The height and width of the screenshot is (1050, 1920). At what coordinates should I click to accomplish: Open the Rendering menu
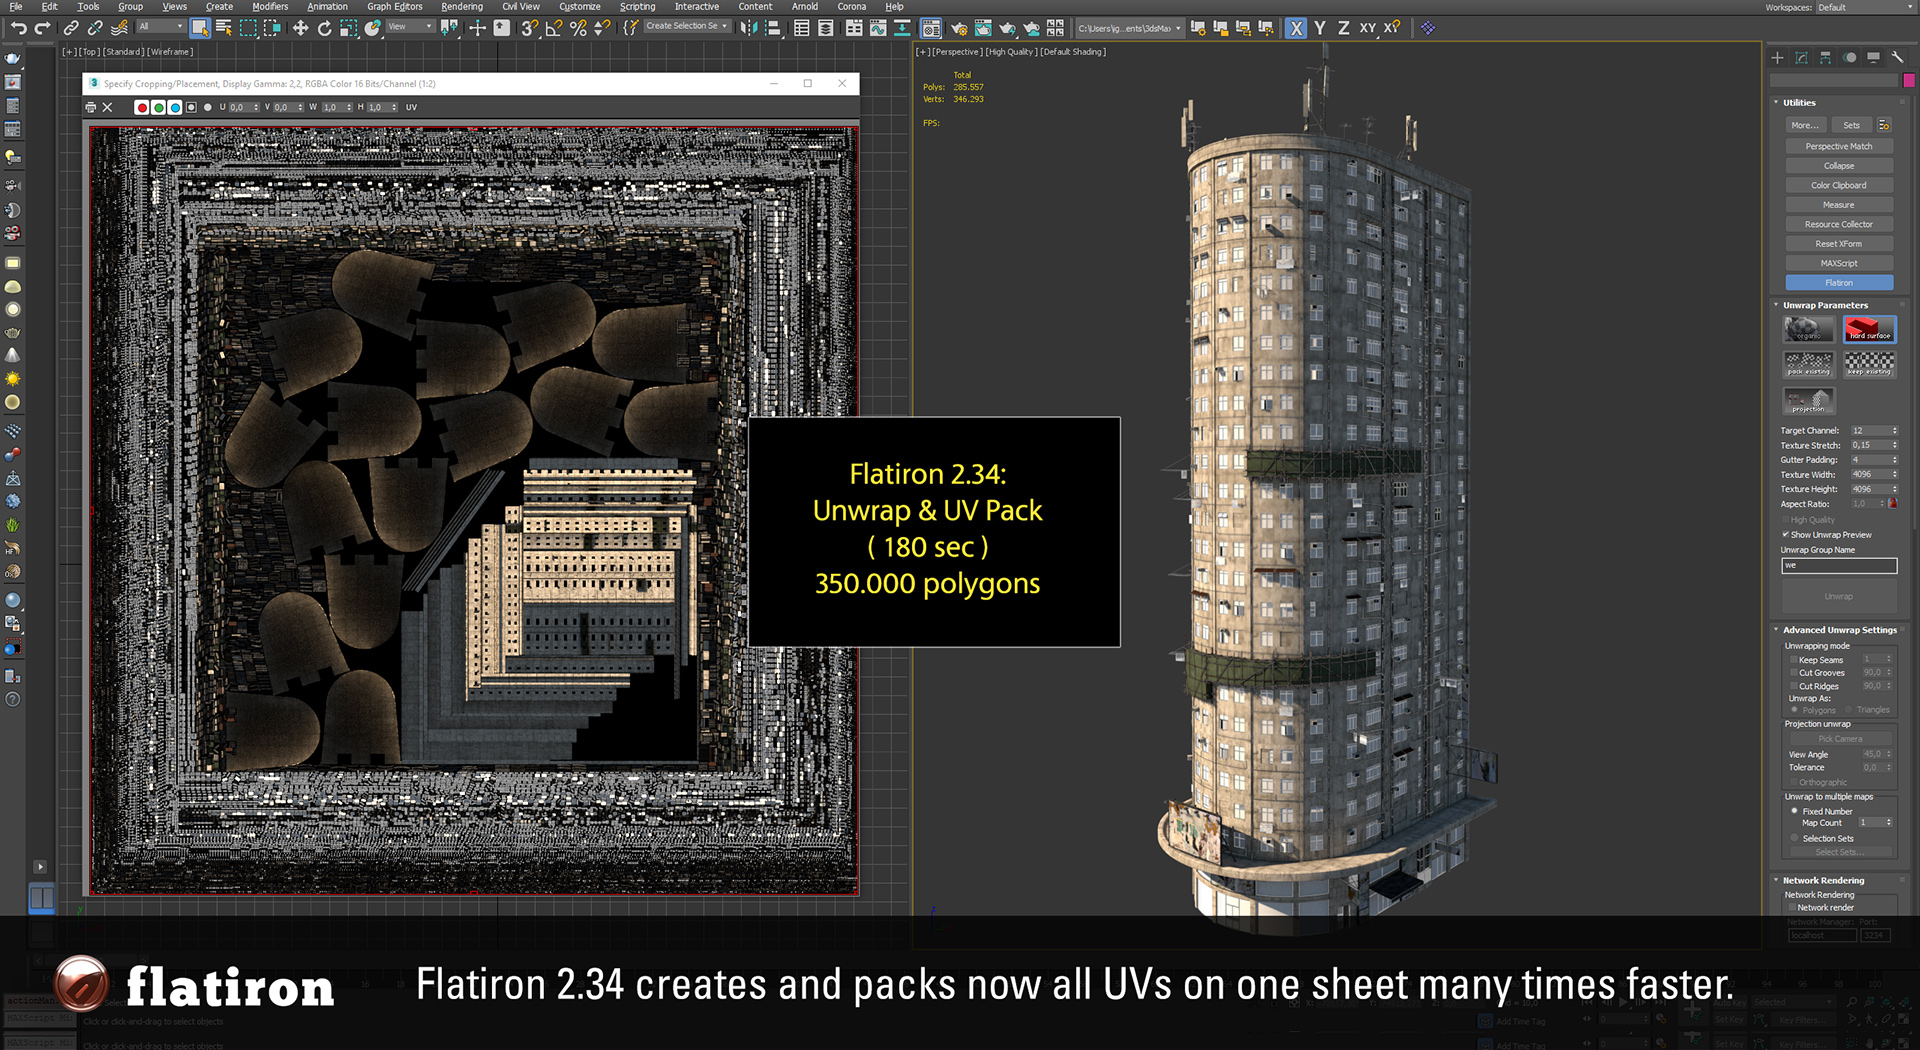462,7
